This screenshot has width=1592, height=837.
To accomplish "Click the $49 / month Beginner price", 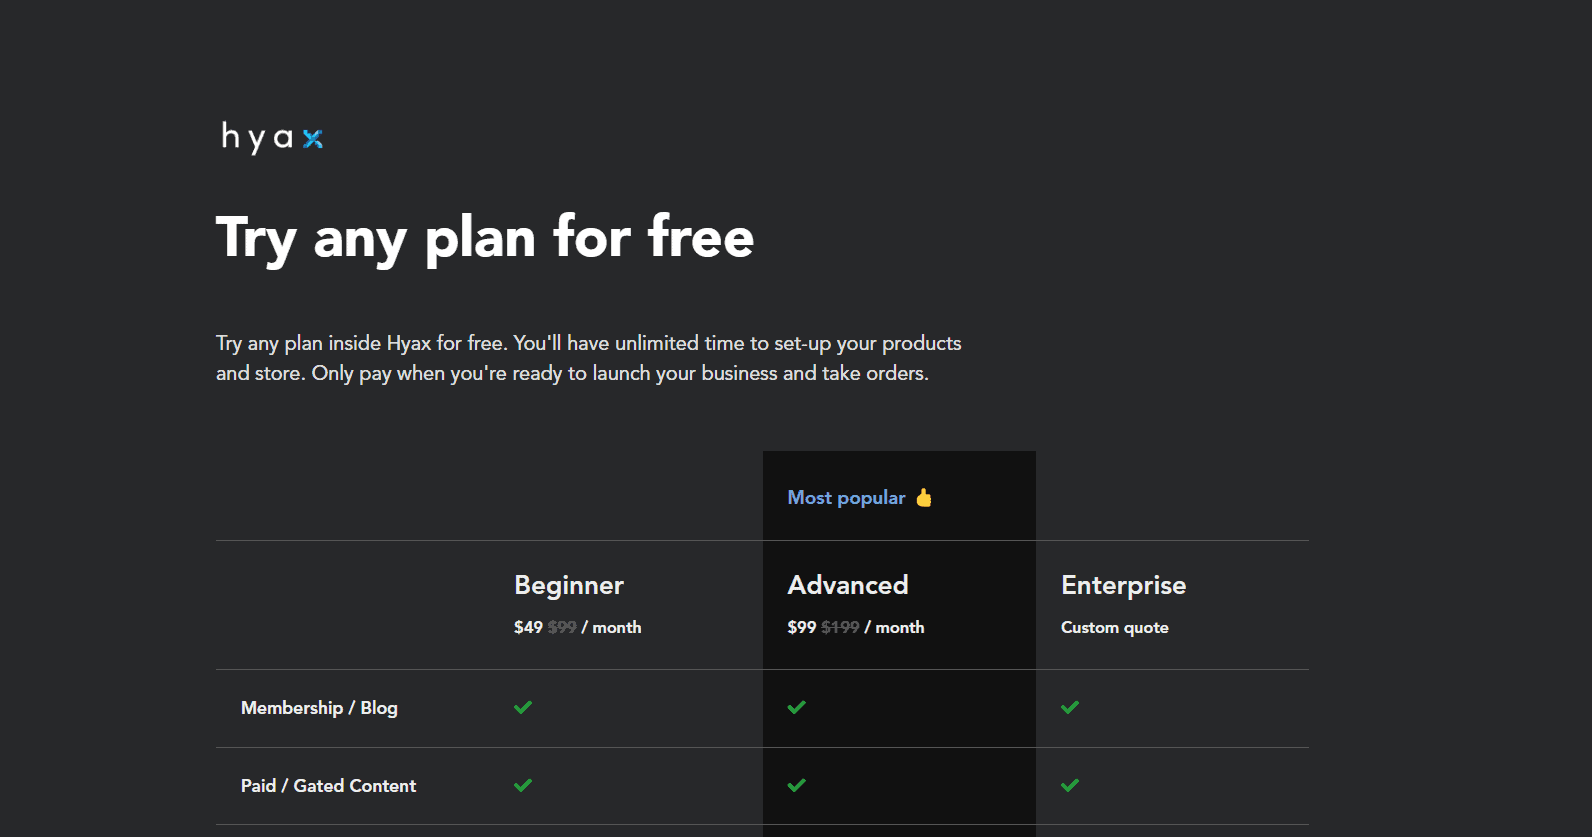I will [x=578, y=627].
